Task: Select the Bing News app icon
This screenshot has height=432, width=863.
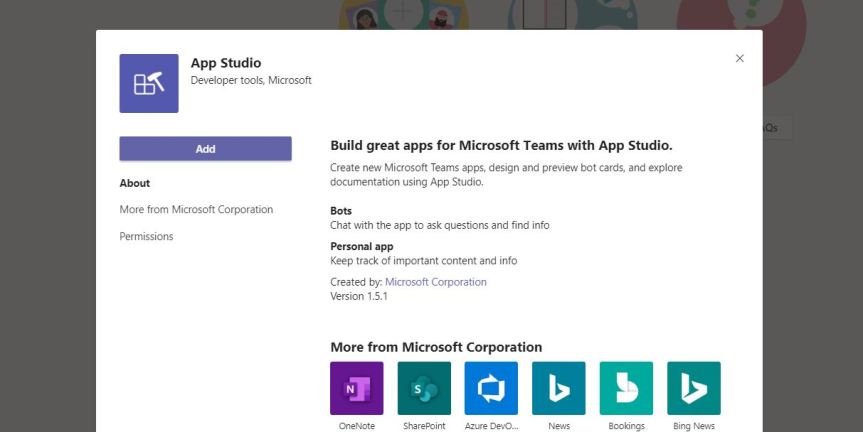Action: coord(693,388)
